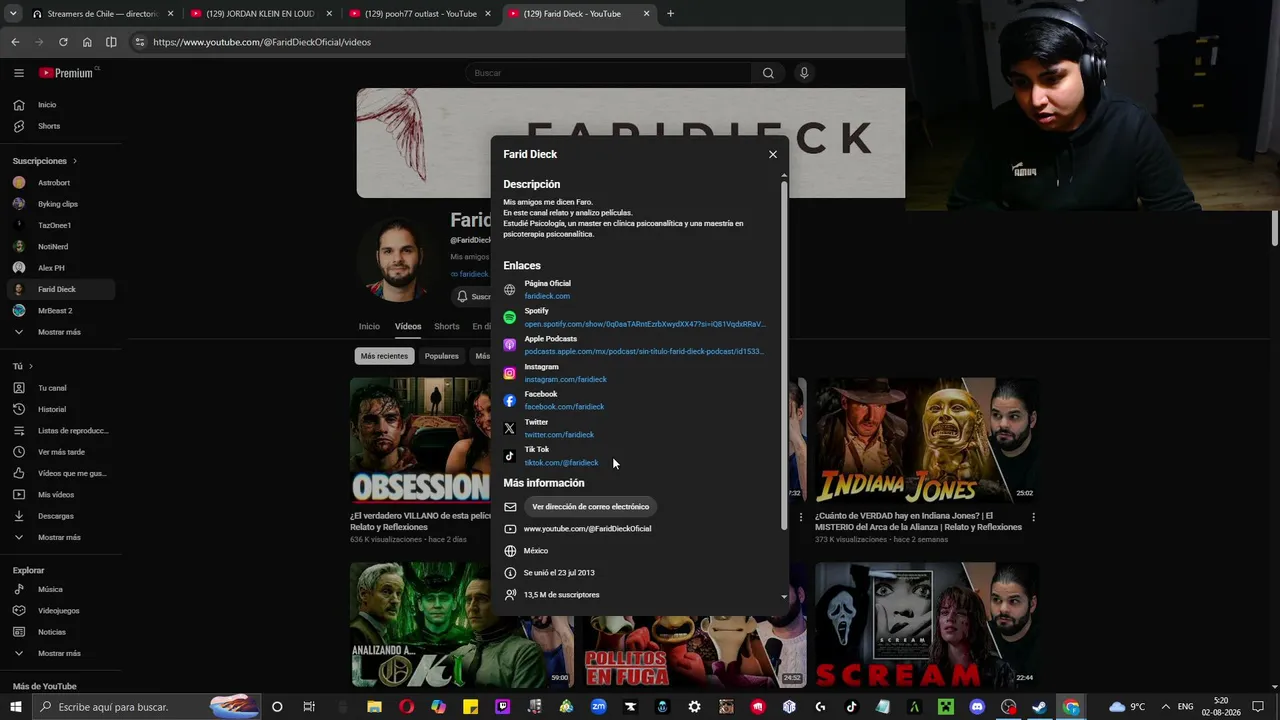The height and width of the screenshot is (720, 1280).
Task: Go to YouTube Premium home logo
Action: pyautogui.click(x=67, y=73)
